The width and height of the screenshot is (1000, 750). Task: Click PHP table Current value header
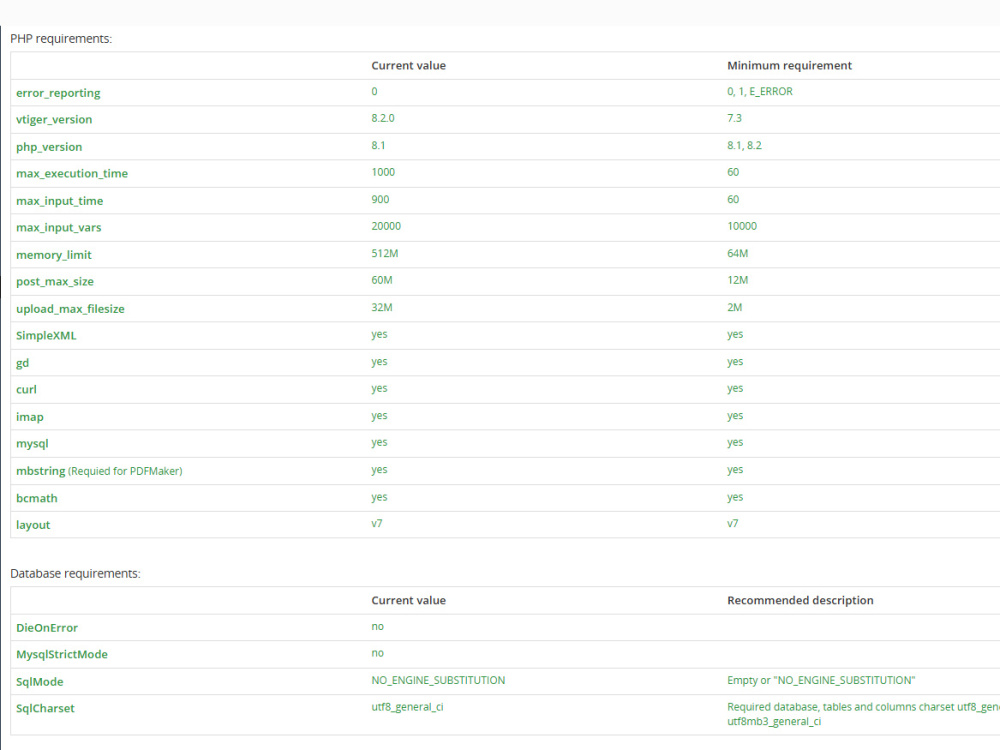pyautogui.click(x=408, y=66)
